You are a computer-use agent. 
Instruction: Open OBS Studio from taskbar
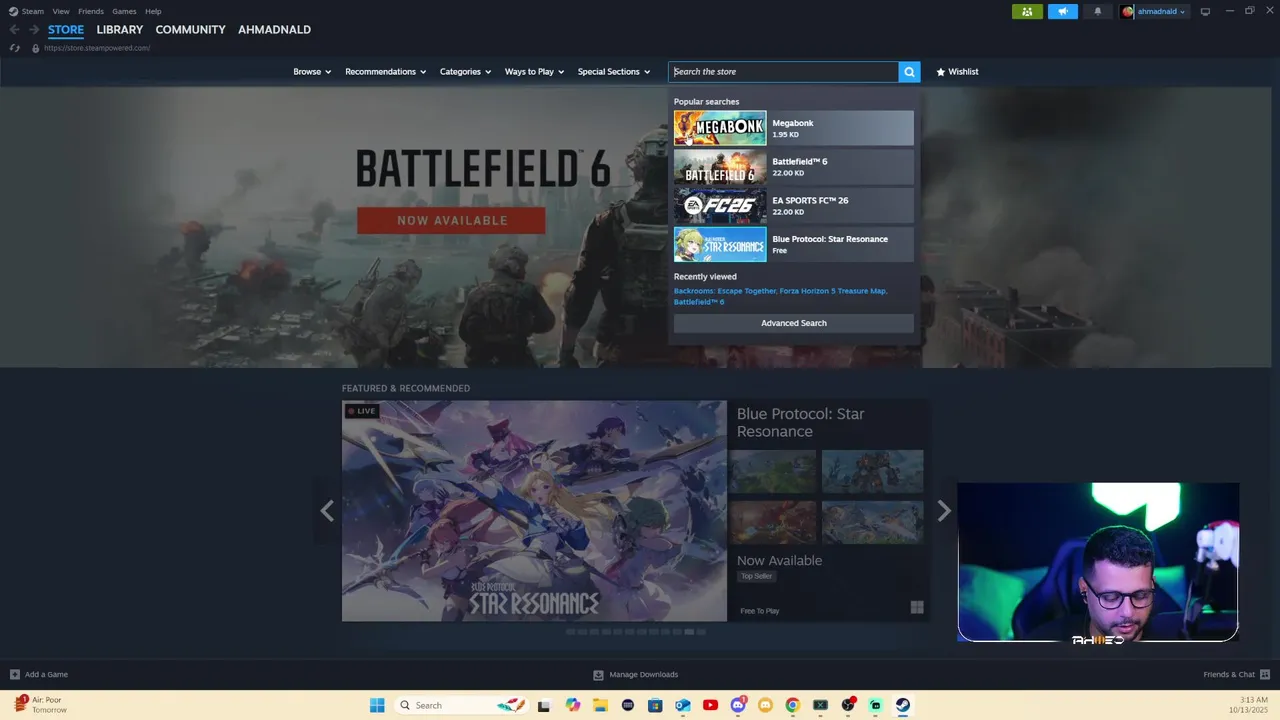(x=848, y=705)
